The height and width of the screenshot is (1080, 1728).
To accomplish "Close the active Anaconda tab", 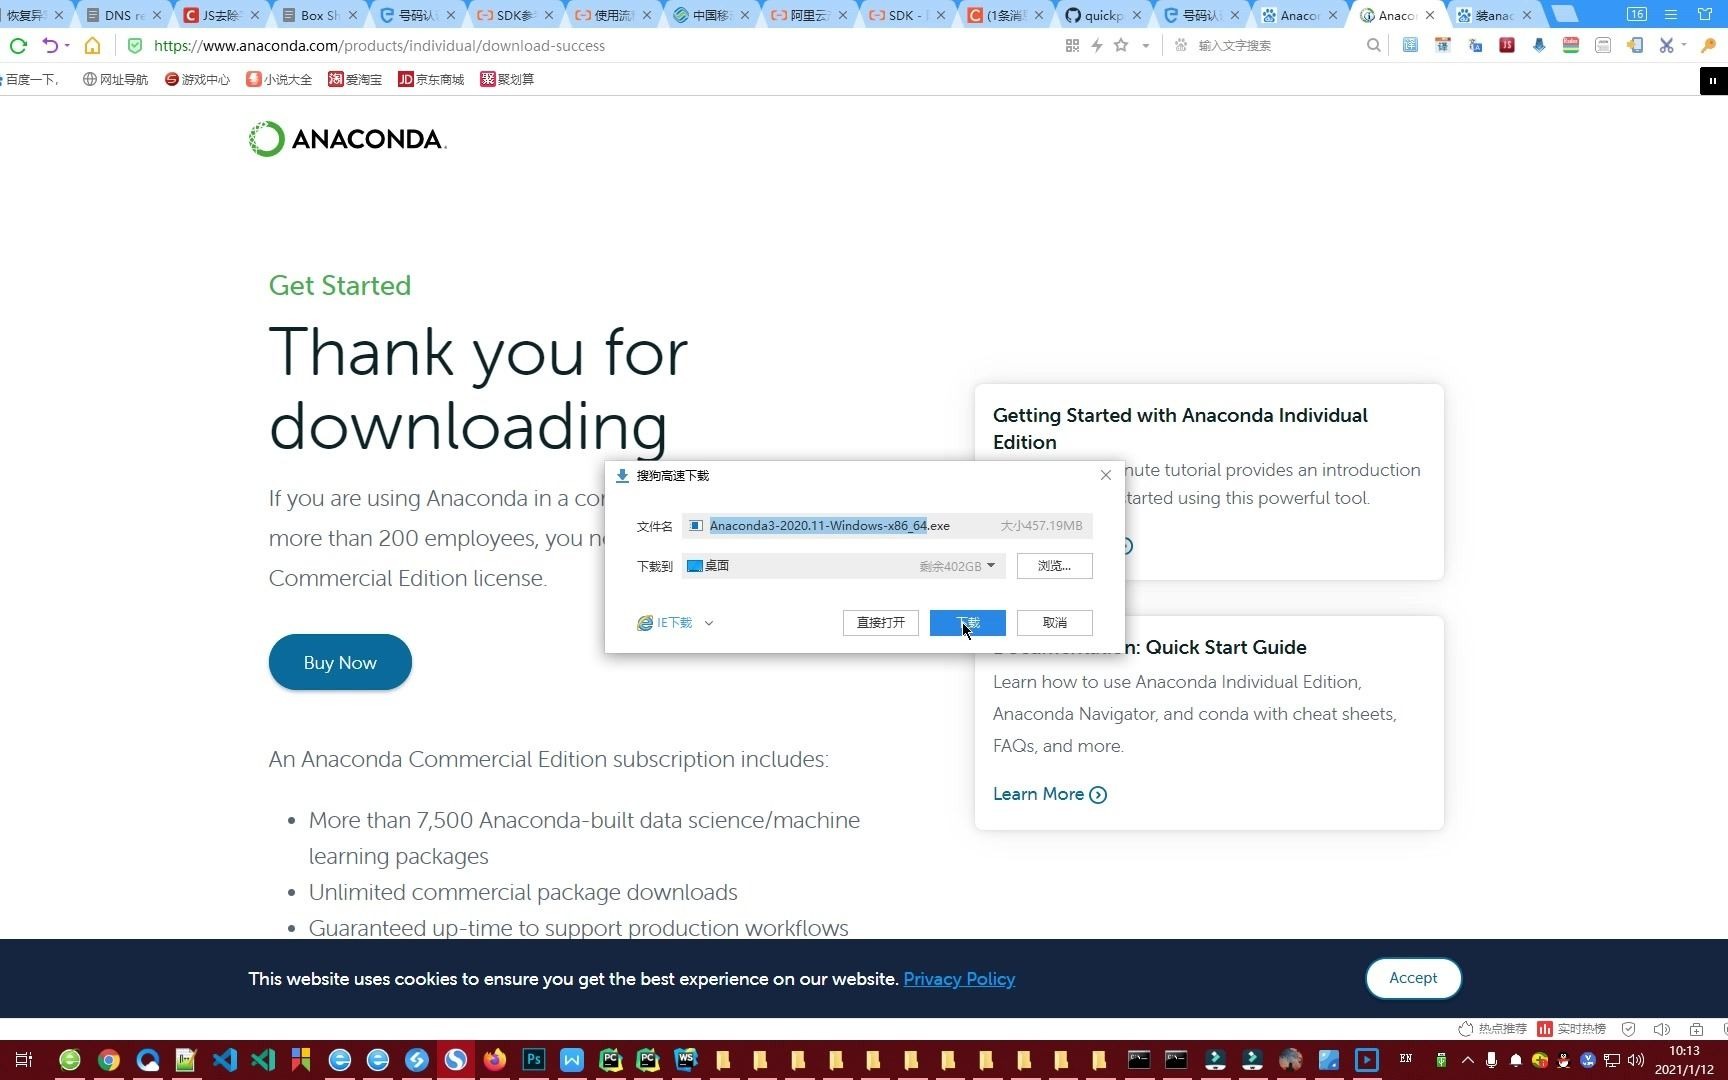I will [x=1429, y=15].
